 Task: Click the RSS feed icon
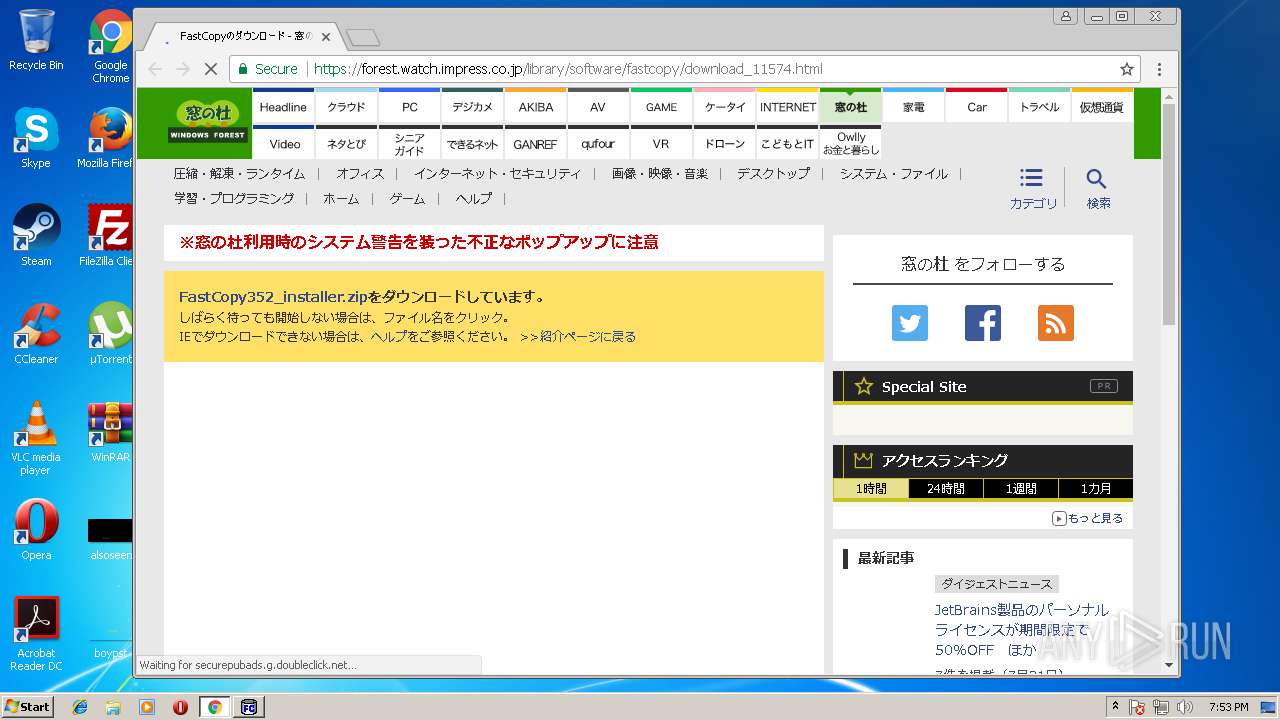pos(1056,323)
